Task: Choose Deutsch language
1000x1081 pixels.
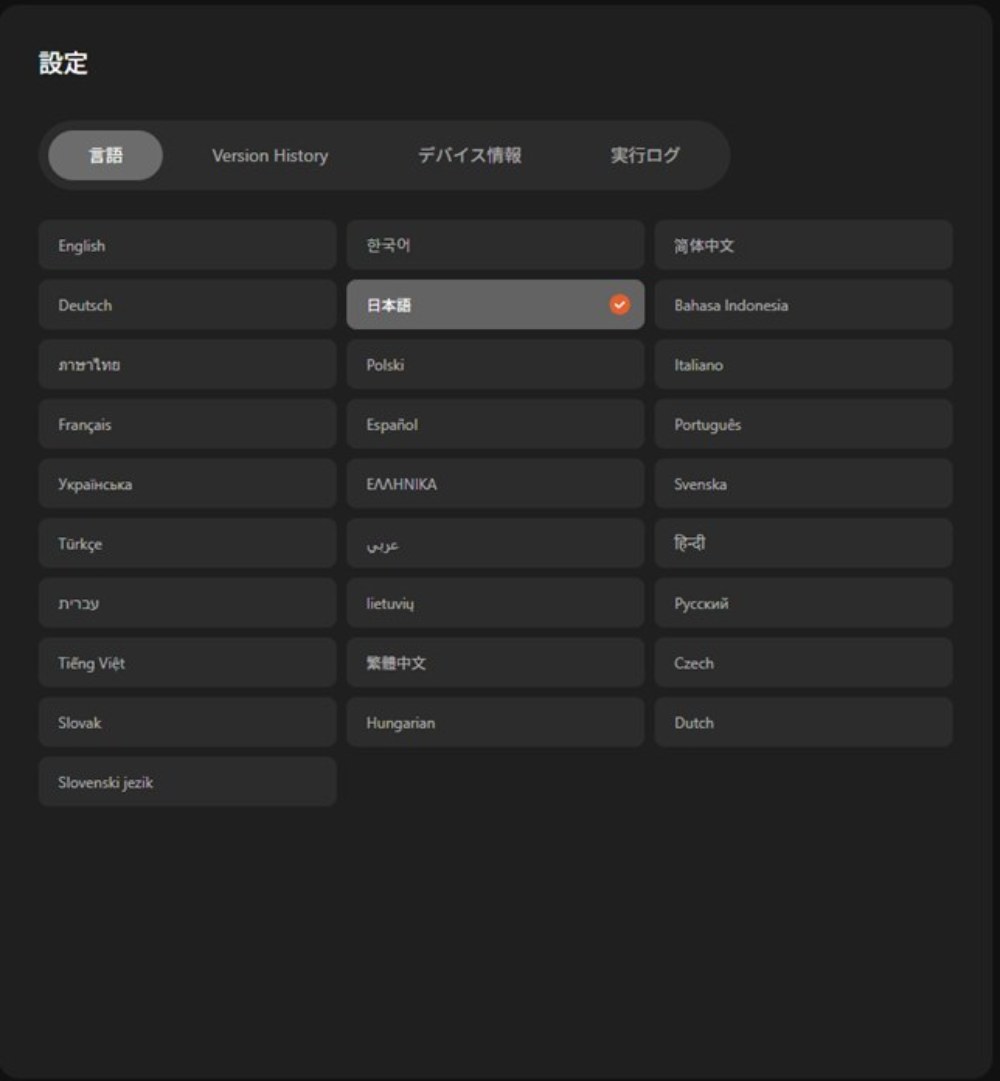Action: [187, 305]
